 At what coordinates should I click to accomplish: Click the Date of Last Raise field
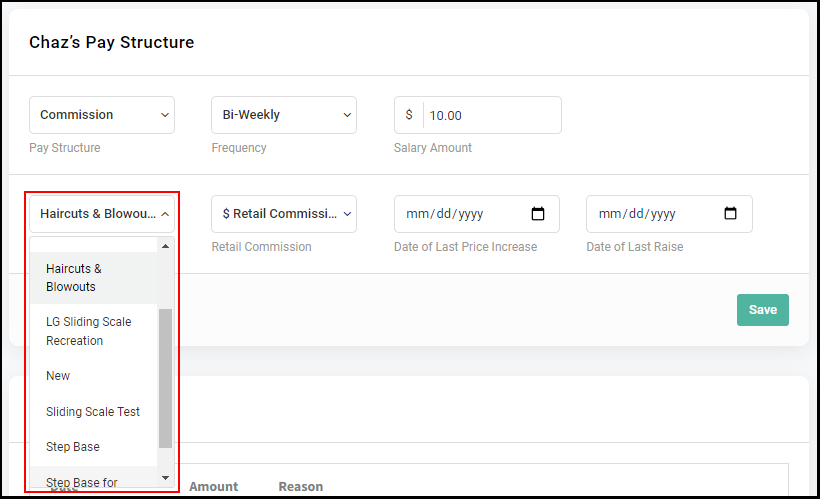(669, 214)
